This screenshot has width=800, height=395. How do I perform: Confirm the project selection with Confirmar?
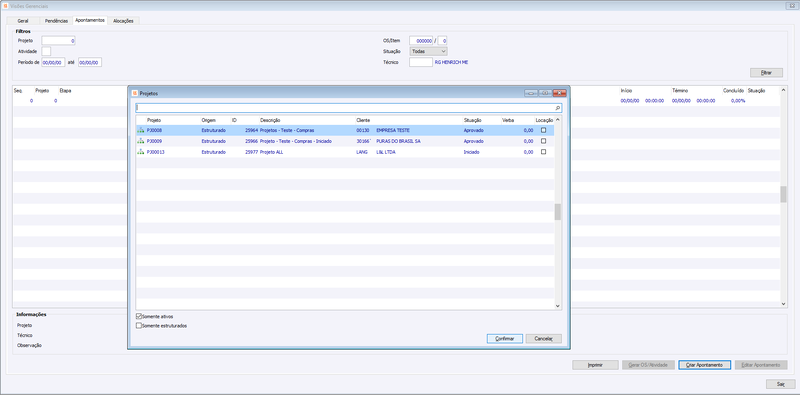click(x=505, y=338)
